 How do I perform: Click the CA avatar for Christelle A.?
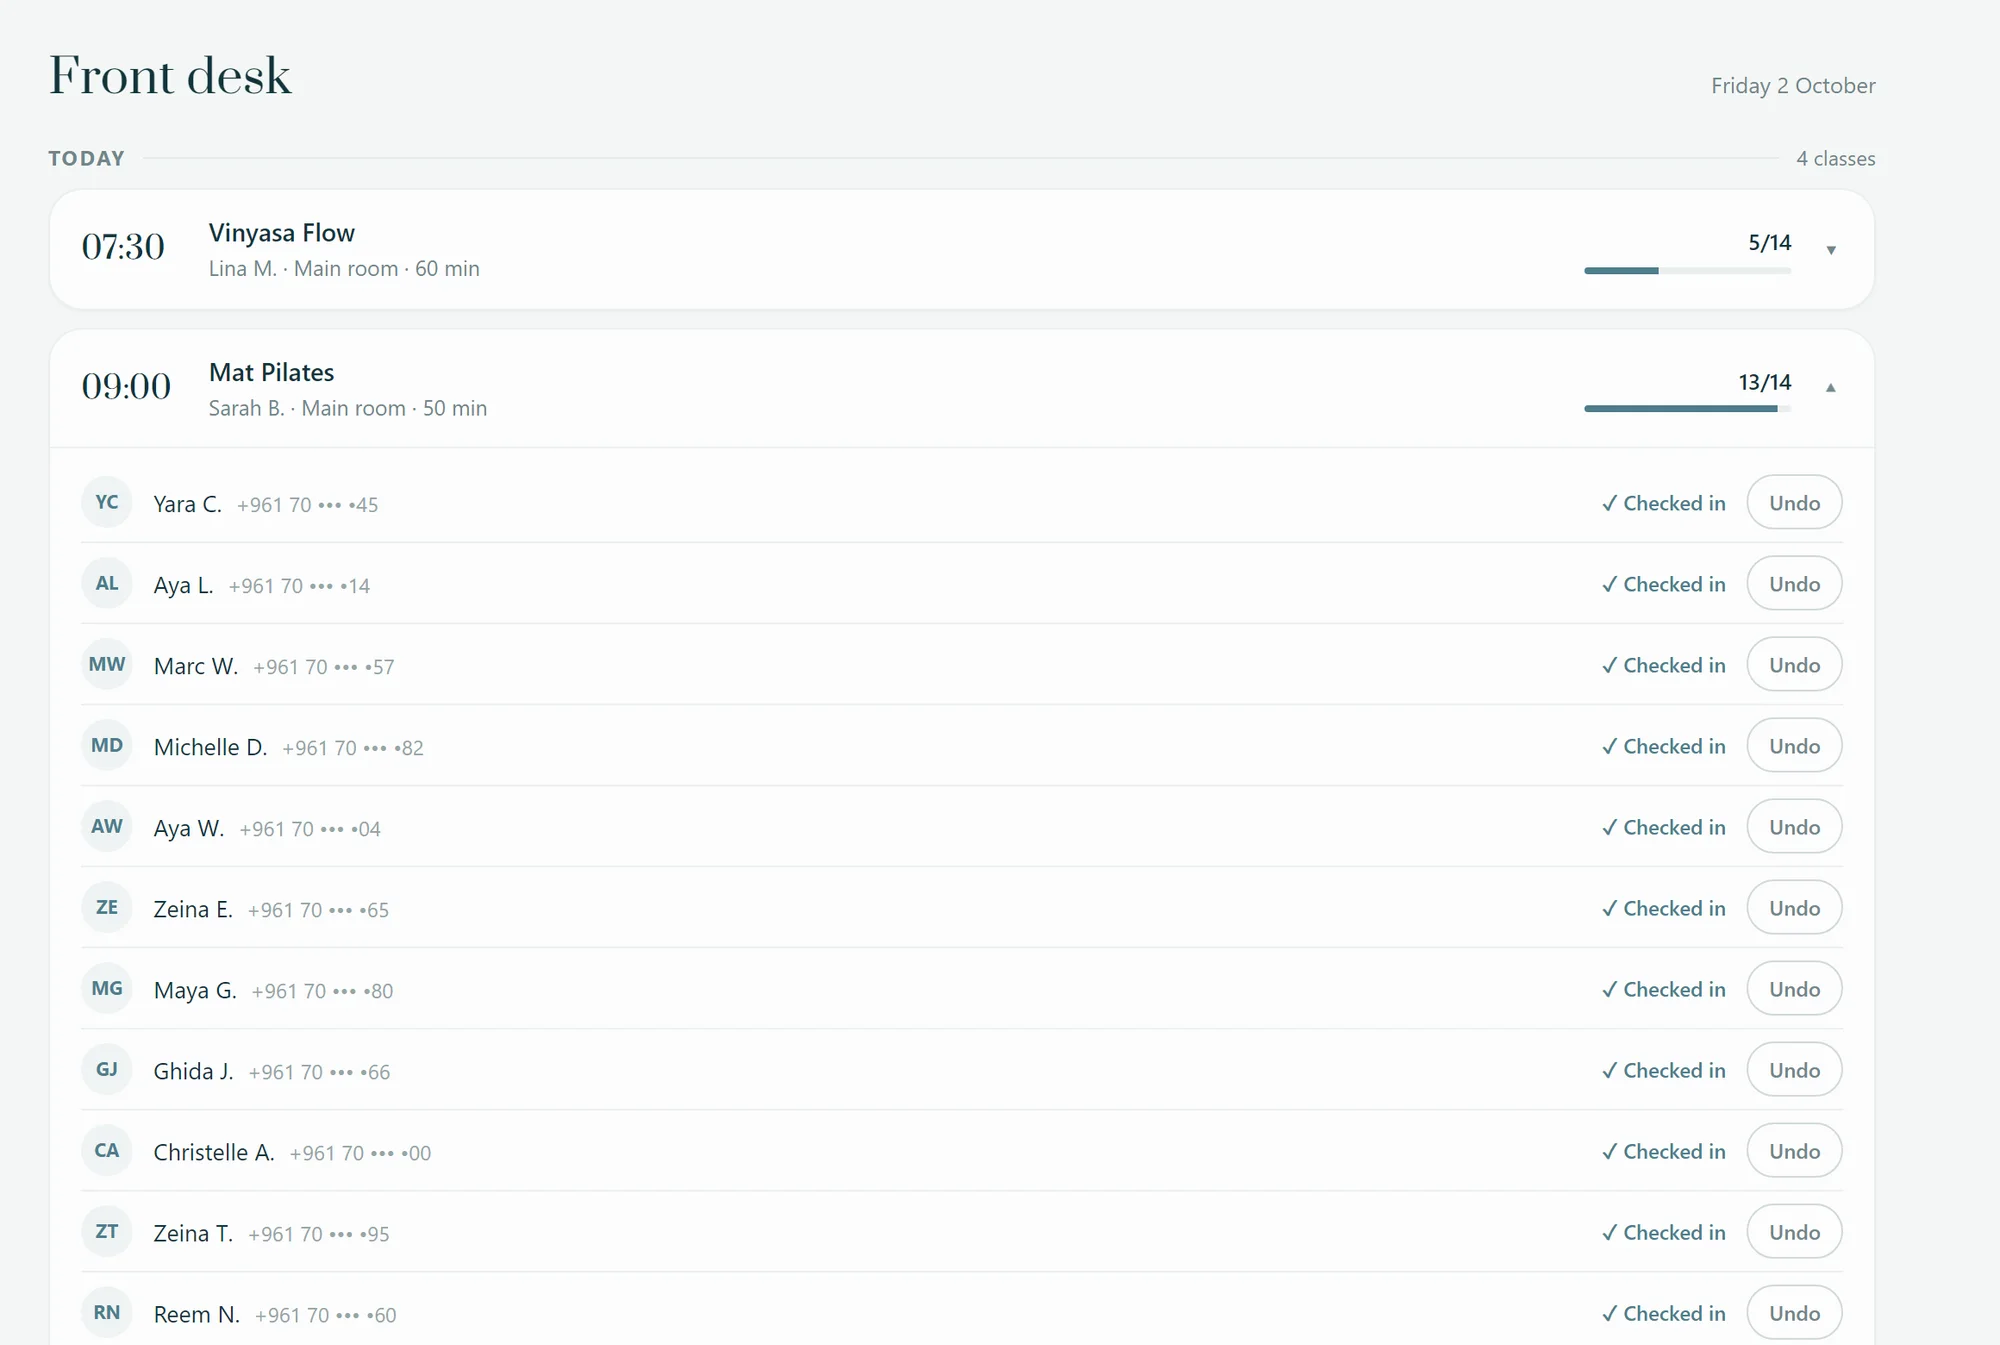[107, 1150]
